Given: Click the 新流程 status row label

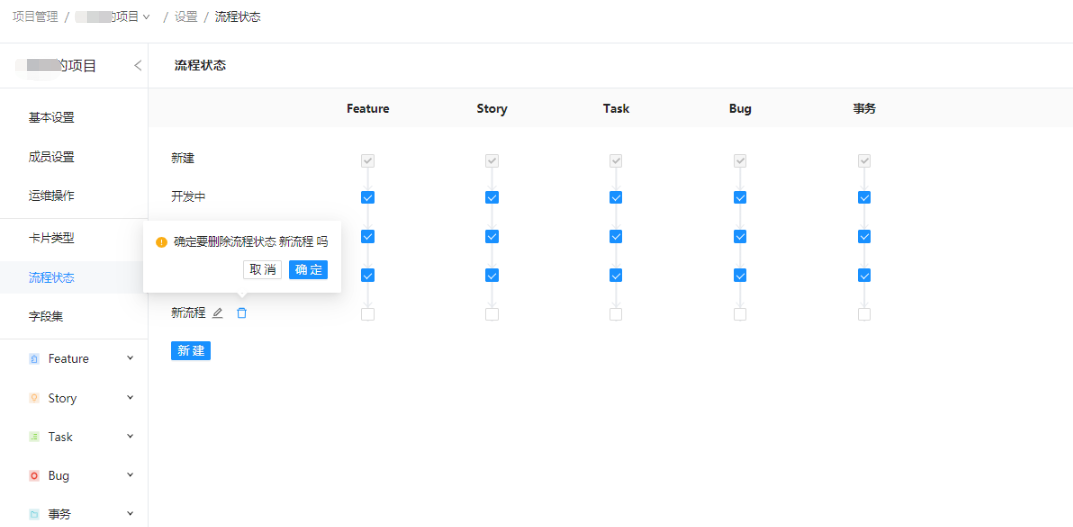Looking at the screenshot, I should (x=188, y=313).
